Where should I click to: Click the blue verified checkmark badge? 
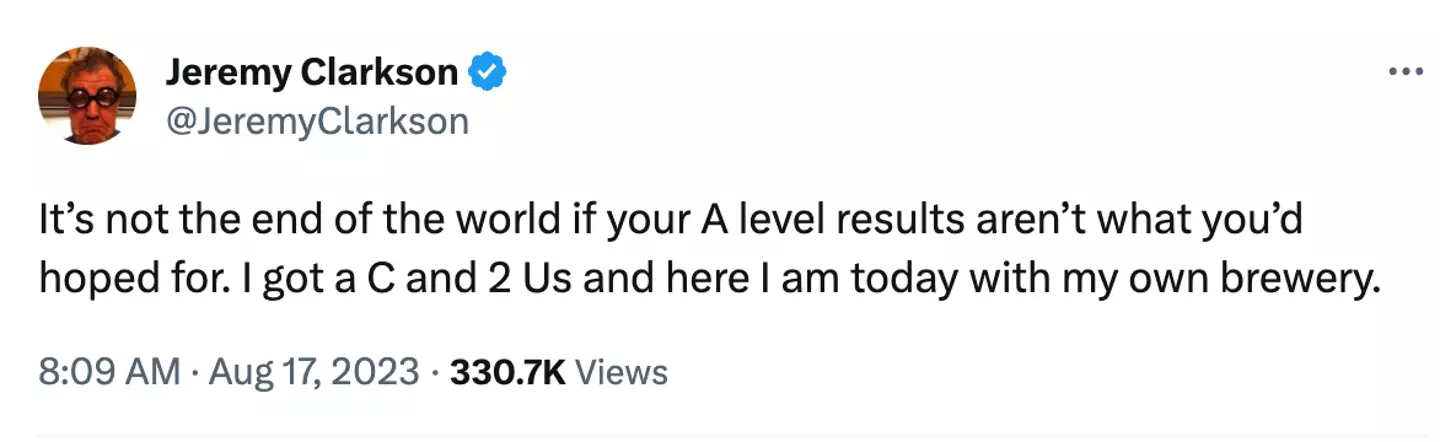488,73
